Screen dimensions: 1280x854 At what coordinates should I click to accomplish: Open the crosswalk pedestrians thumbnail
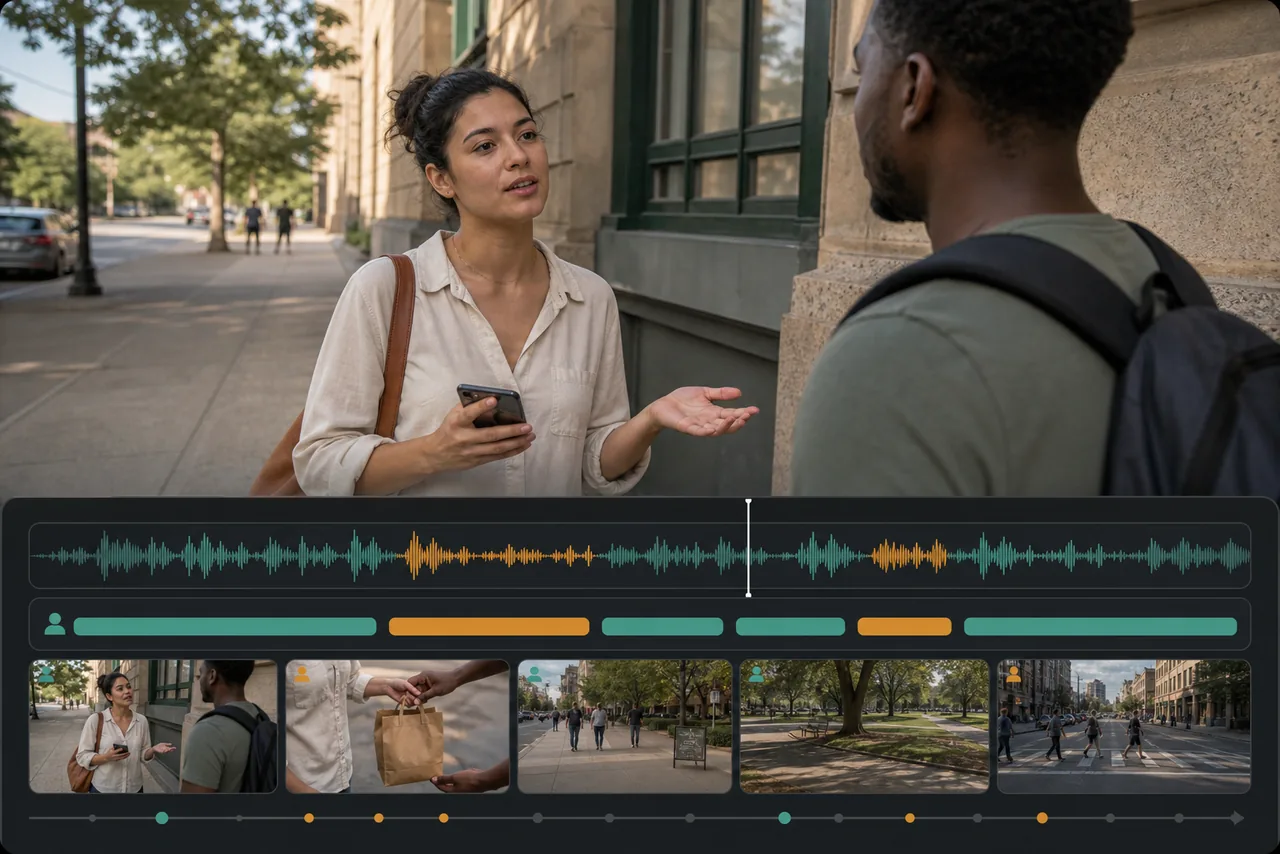pos(1124,726)
